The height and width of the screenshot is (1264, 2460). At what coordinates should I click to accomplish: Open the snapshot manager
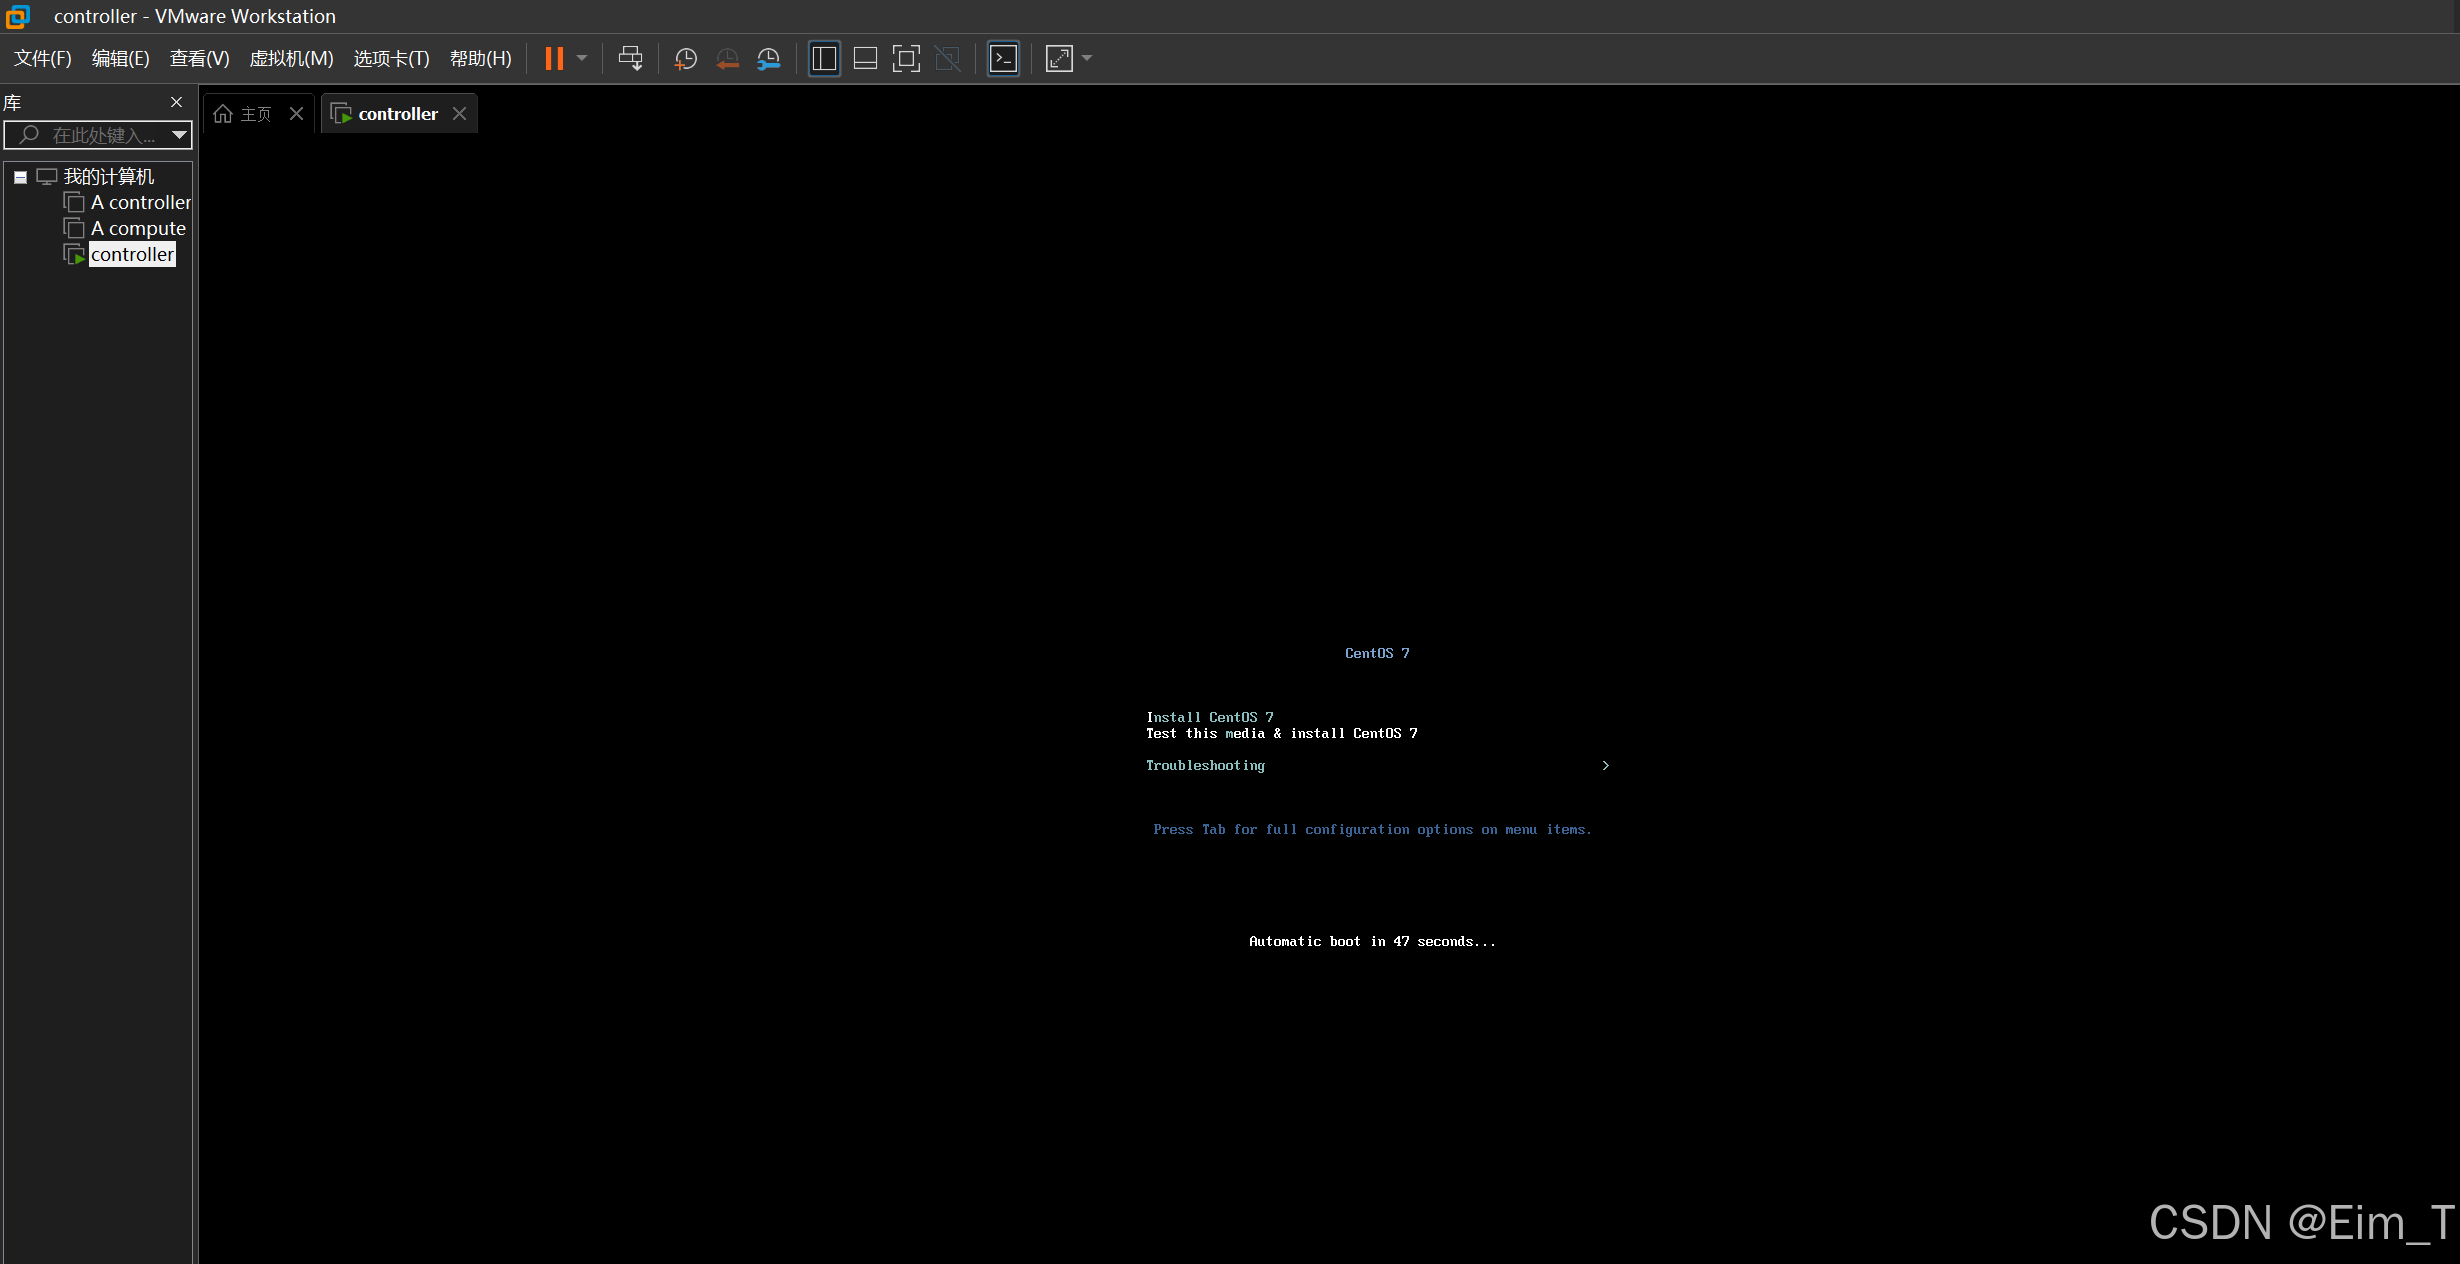click(x=768, y=59)
